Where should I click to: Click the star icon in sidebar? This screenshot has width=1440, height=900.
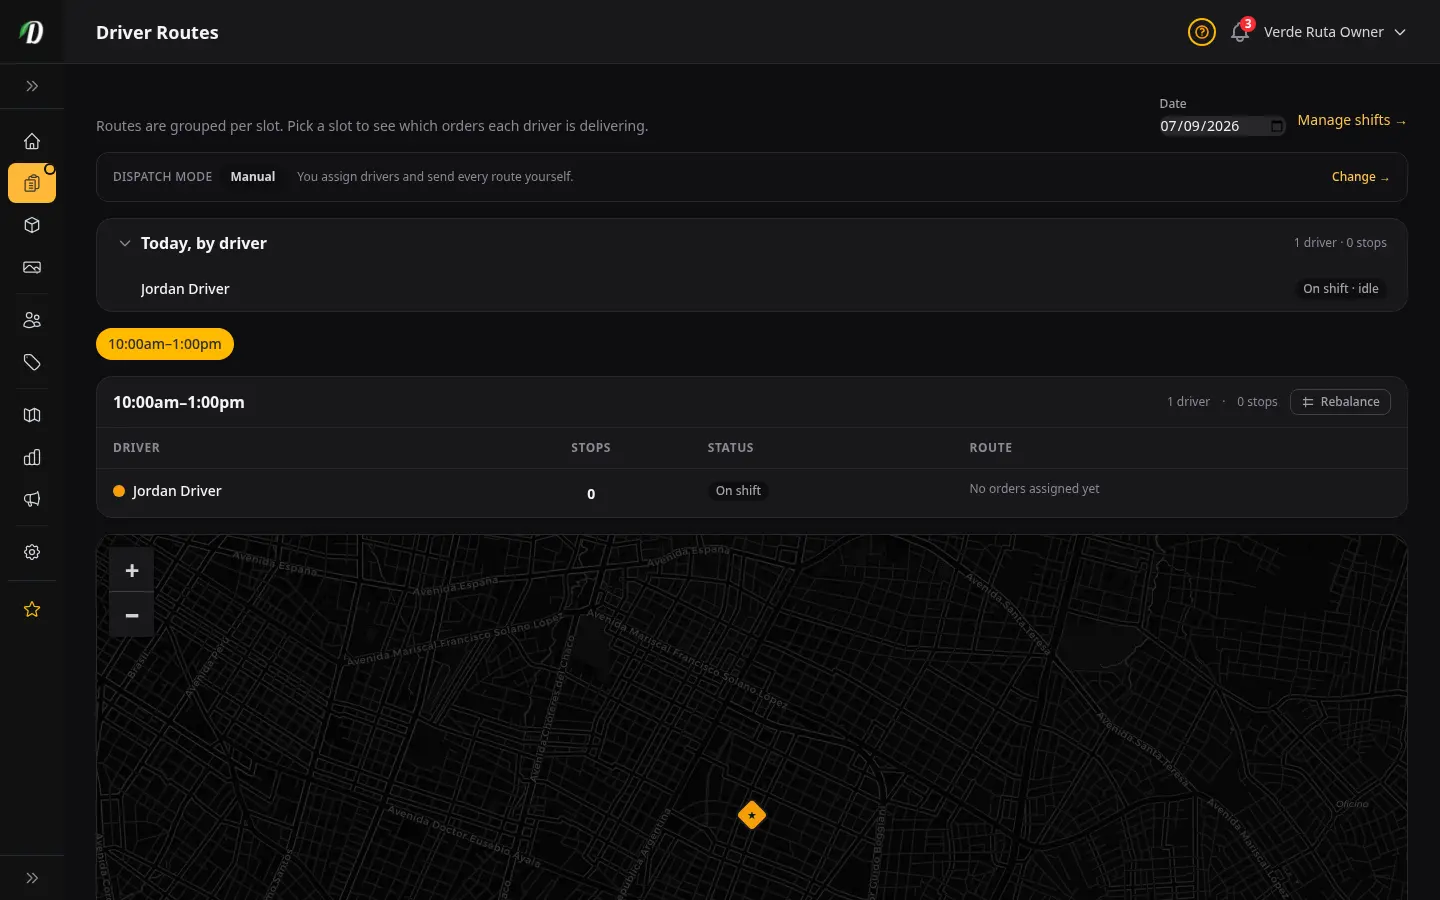(x=32, y=609)
